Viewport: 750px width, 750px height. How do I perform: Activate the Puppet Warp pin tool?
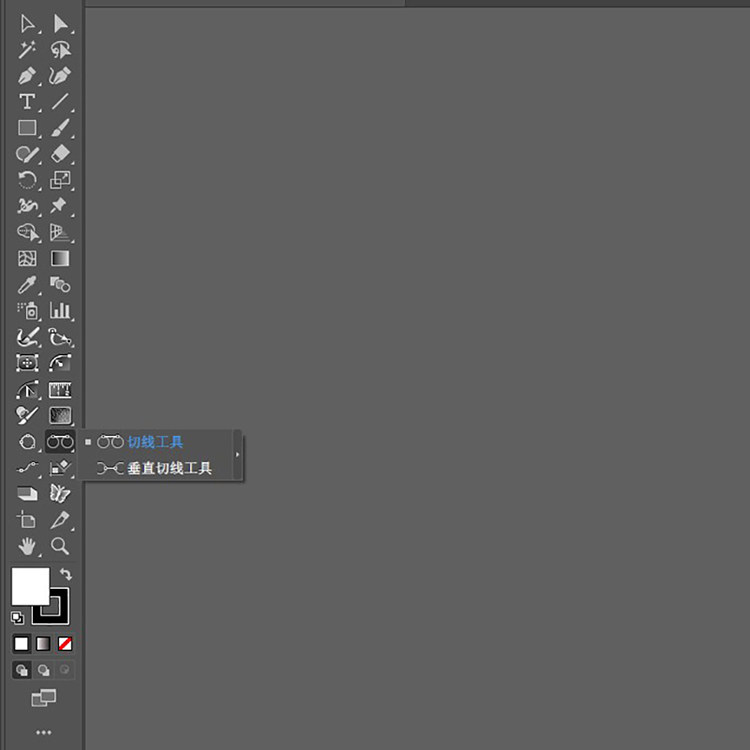(x=59, y=206)
